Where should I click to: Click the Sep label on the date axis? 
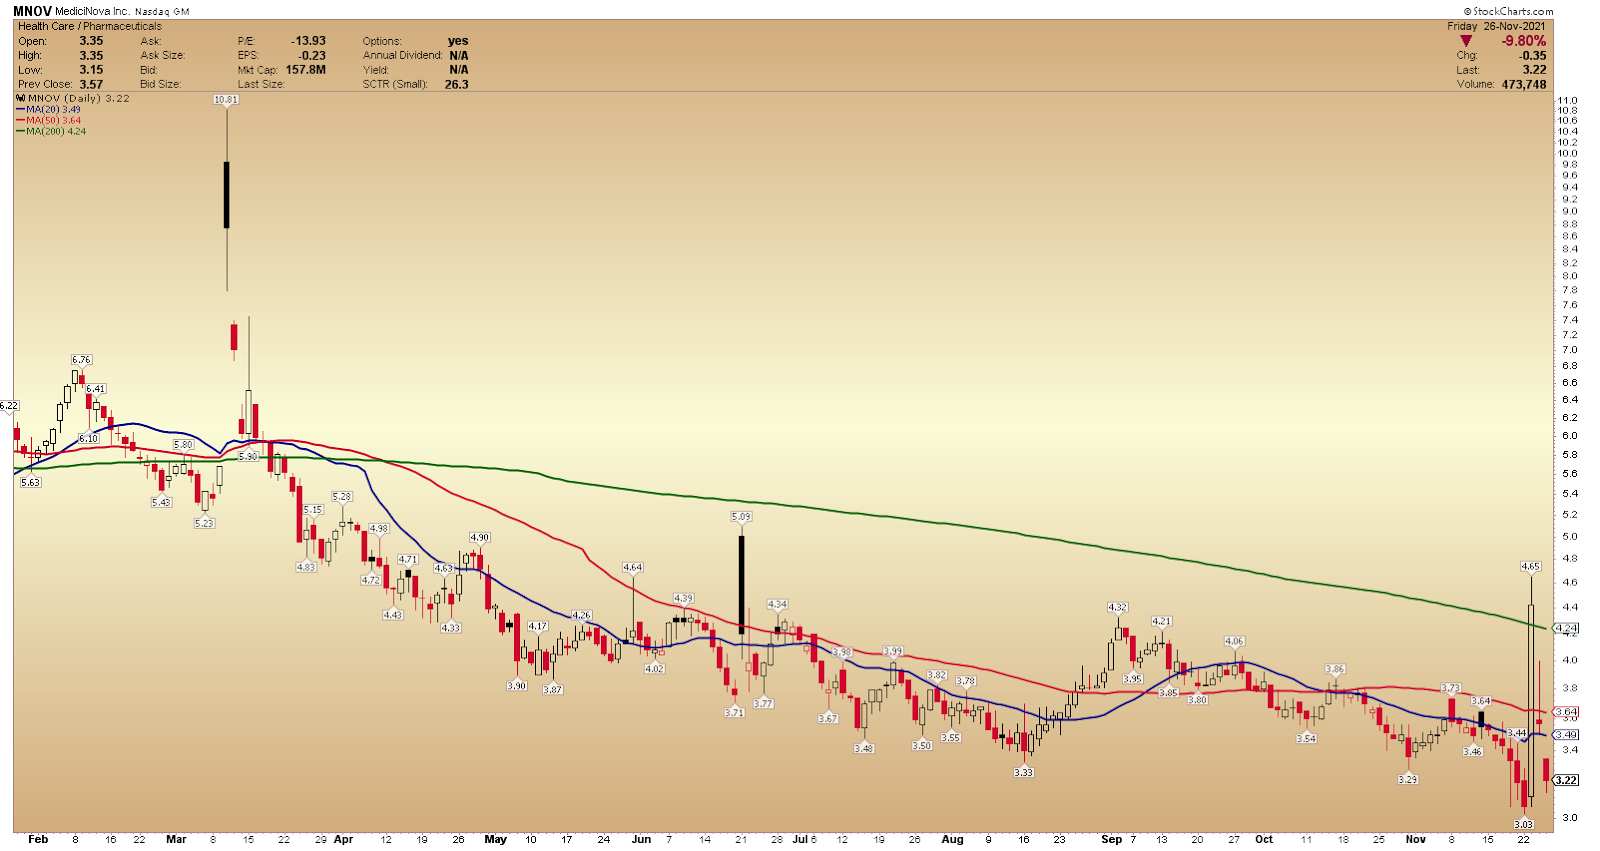click(x=1111, y=839)
